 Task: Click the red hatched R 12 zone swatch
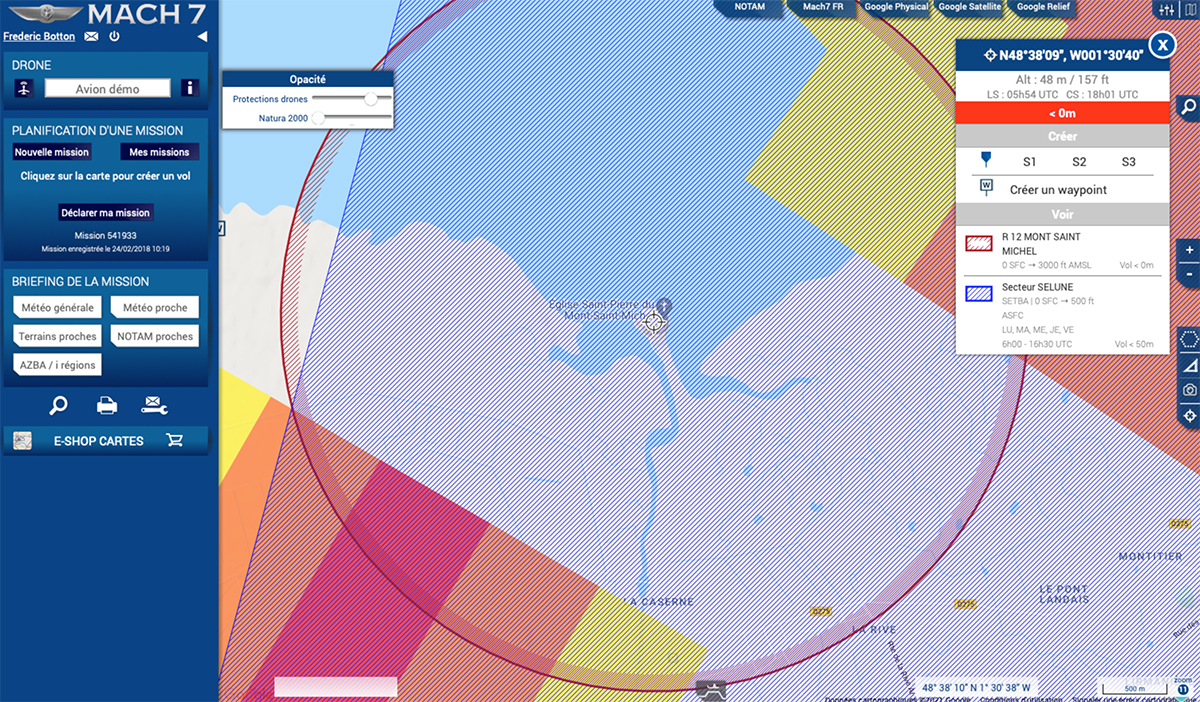point(978,243)
